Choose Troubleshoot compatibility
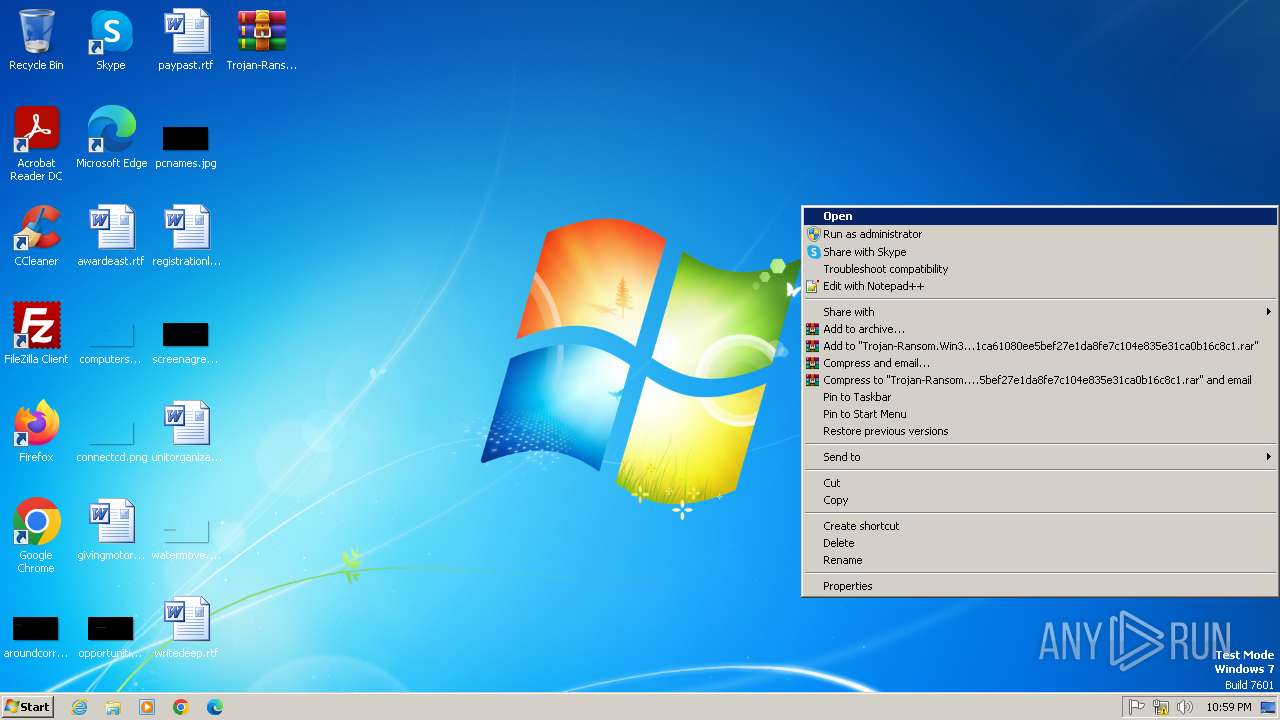The width and height of the screenshot is (1280, 720). coord(1040,269)
